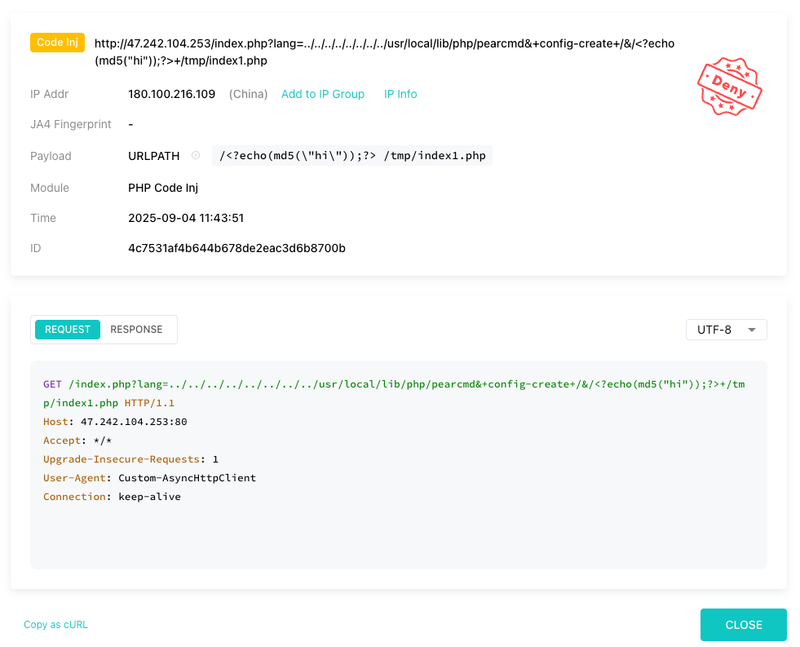
Task: Click the timestamp 2025-09-04 11:43:51
Action: tap(186, 218)
